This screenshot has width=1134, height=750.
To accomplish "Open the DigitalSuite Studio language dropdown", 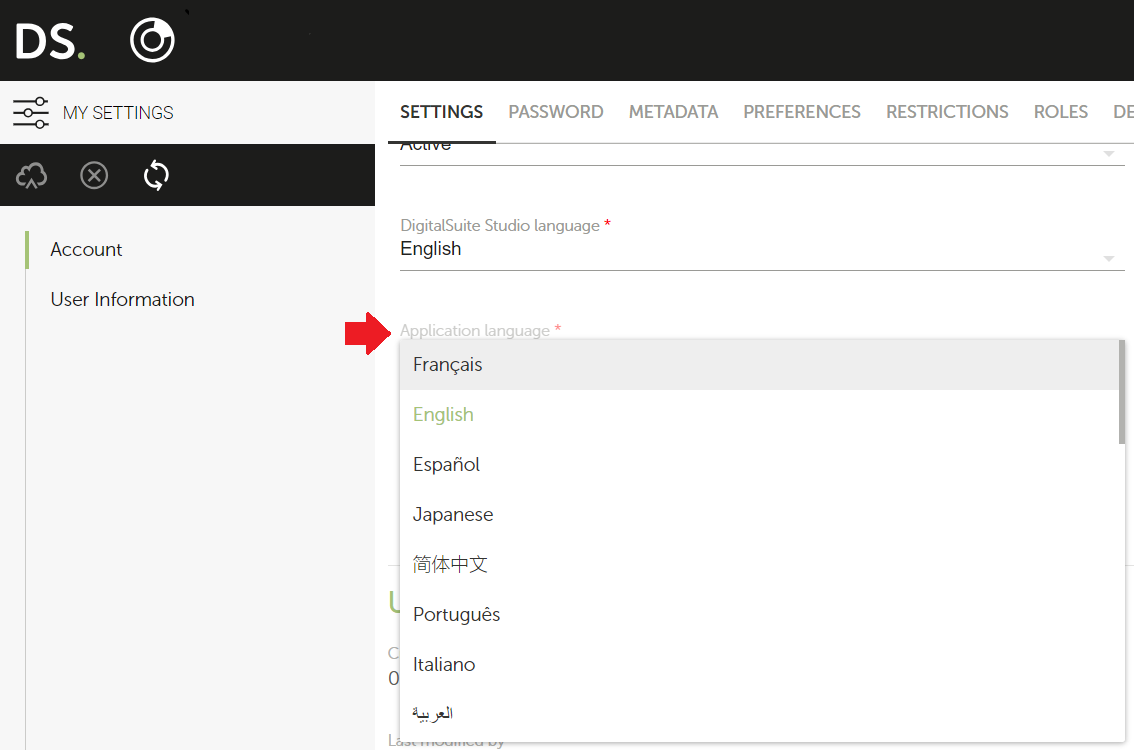I will (x=1108, y=257).
